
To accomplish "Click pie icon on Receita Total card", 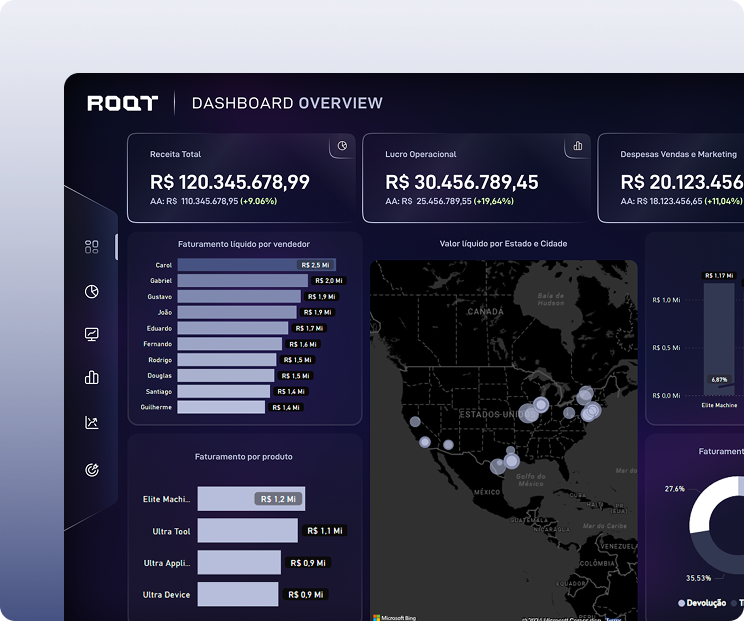I will click(x=342, y=146).
